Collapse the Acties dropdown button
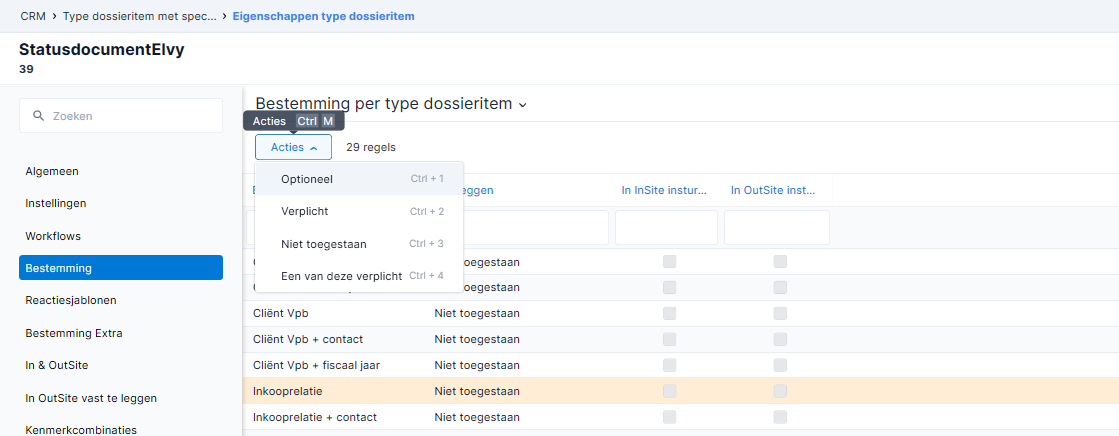 point(293,147)
